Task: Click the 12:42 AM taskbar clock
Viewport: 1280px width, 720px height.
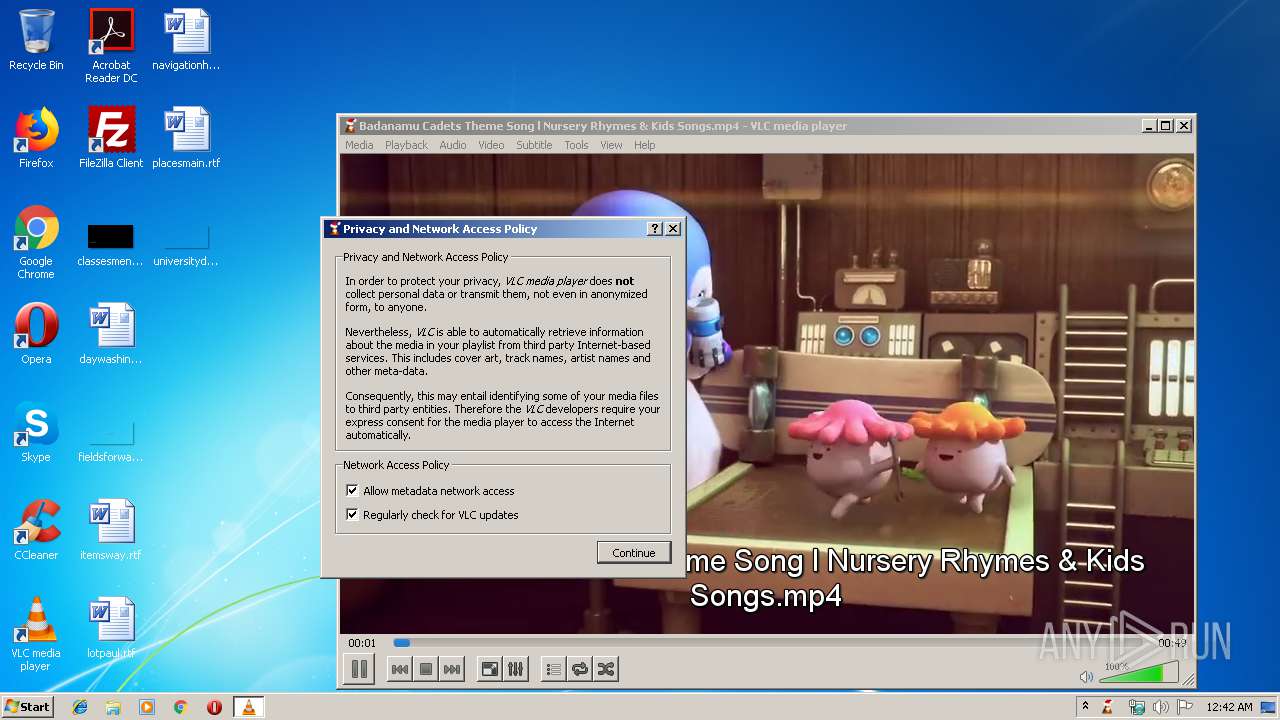Action: click(1229, 707)
